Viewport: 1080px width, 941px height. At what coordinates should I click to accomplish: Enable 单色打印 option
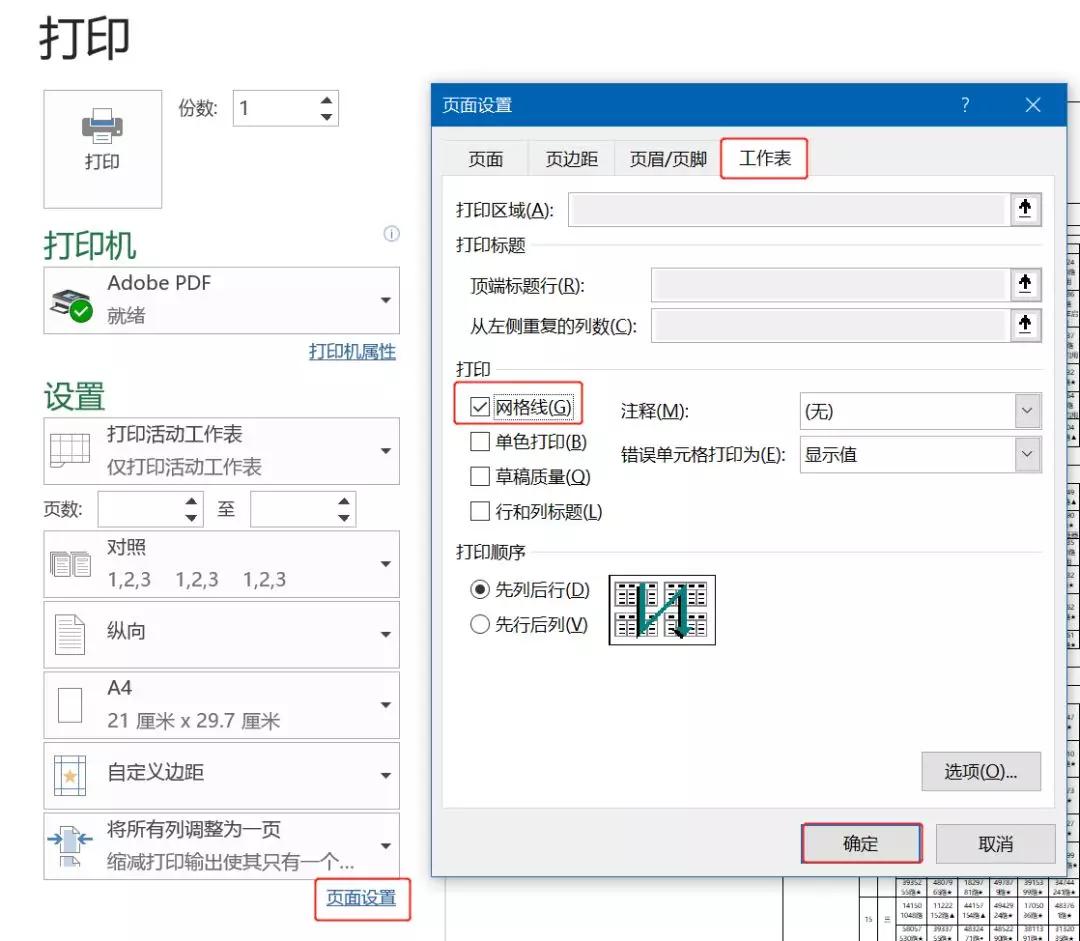click(x=480, y=441)
